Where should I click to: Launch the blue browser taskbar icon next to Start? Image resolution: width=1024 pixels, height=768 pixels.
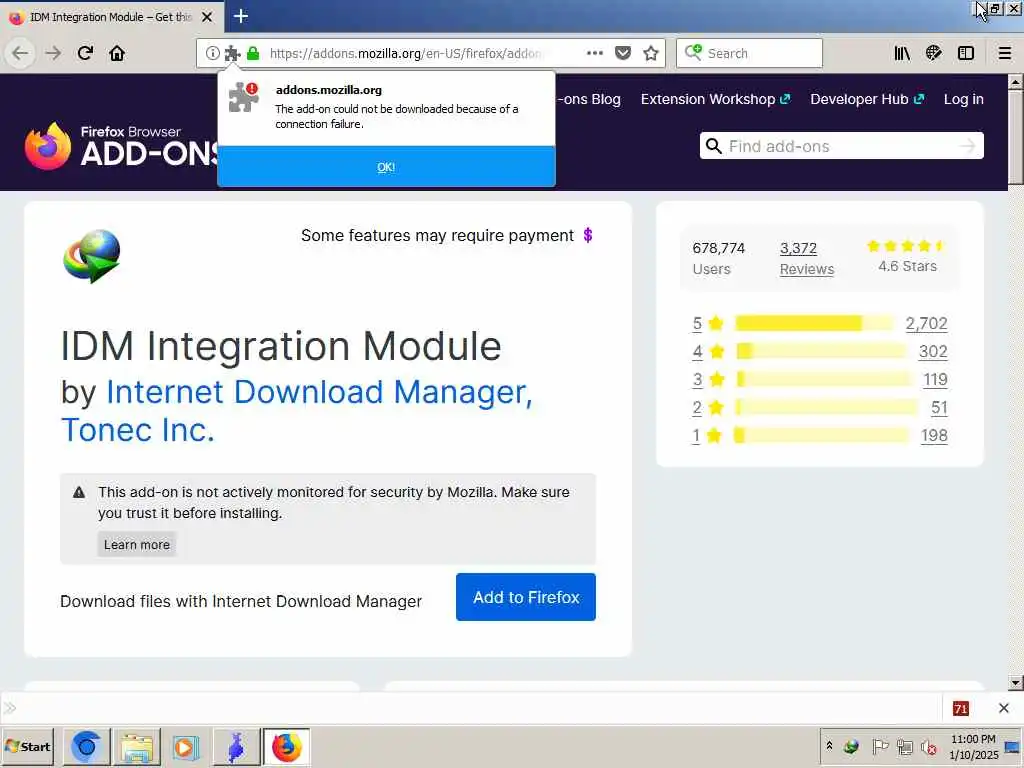coord(86,746)
